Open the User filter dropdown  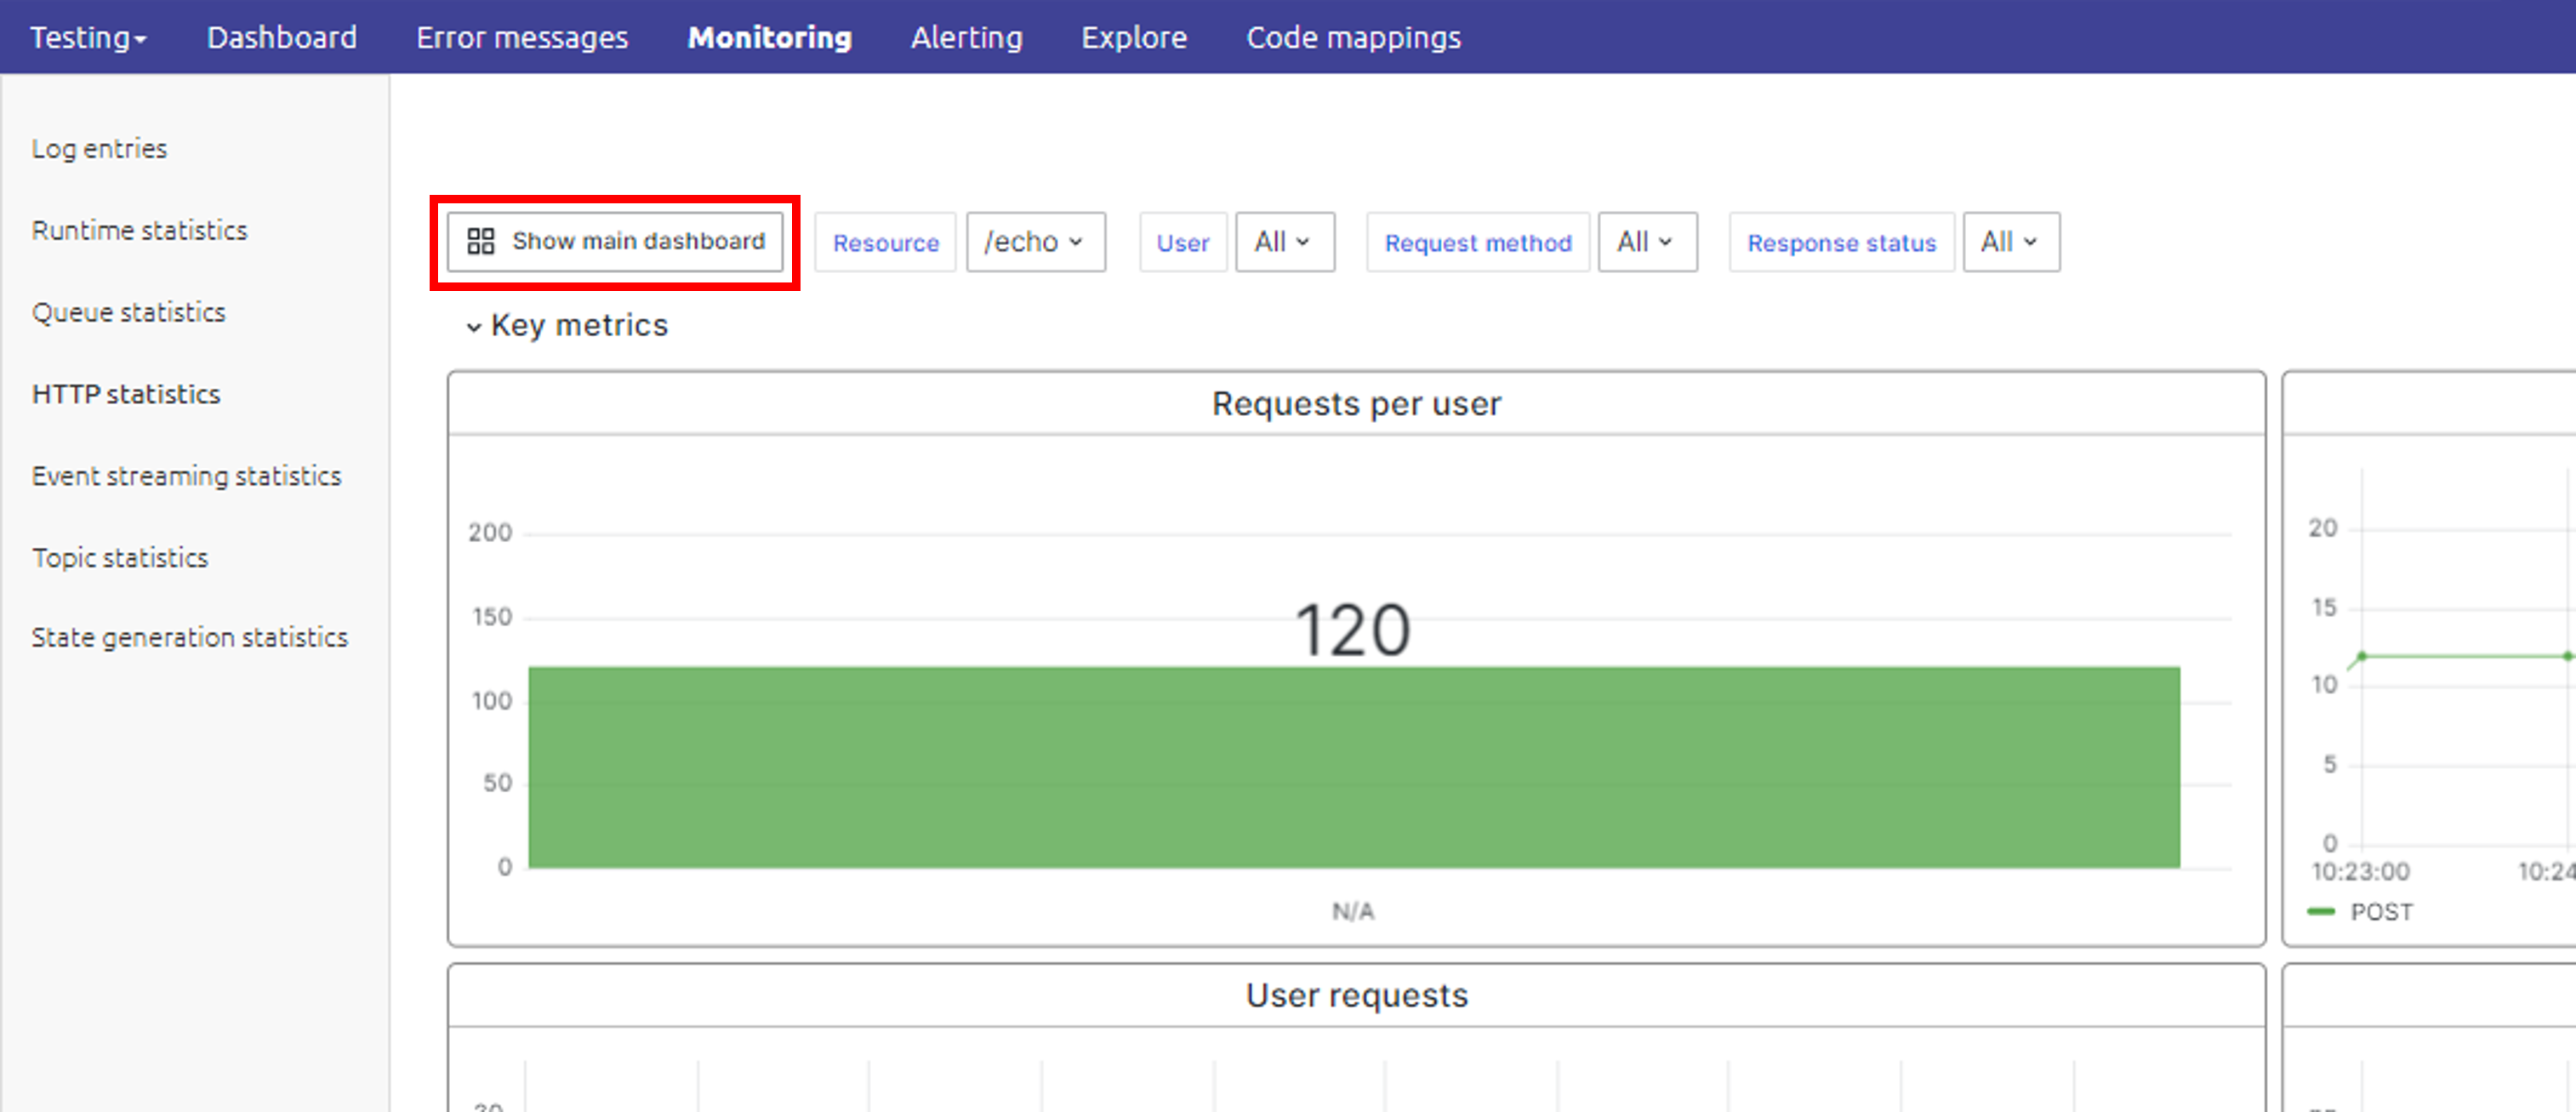click(x=1284, y=241)
